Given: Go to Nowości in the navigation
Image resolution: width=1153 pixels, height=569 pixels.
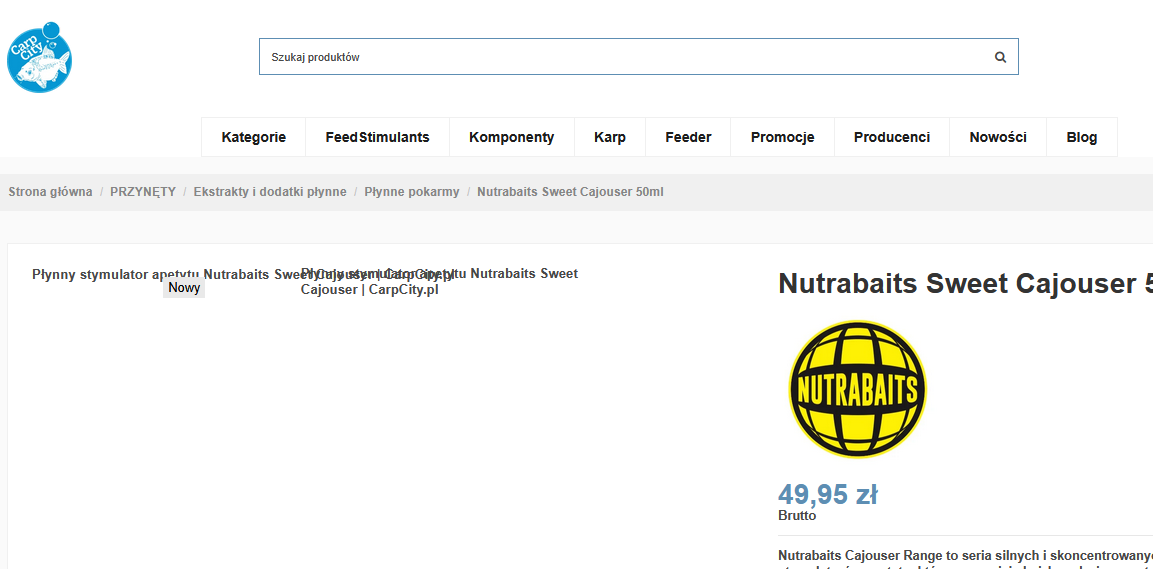Looking at the screenshot, I should point(998,137).
